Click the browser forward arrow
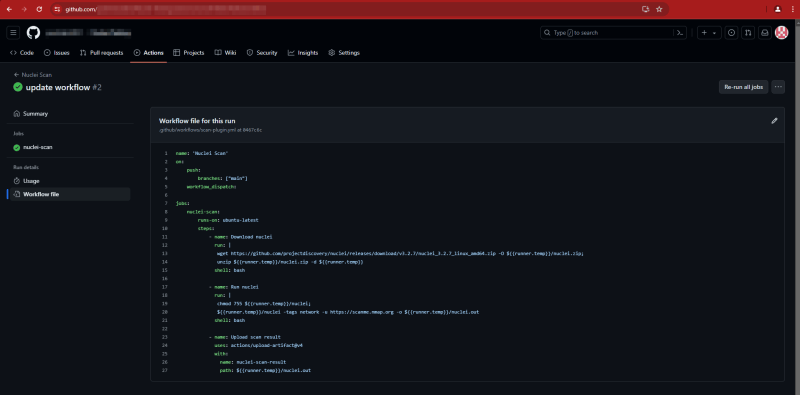The image size is (800, 395). 24,9
